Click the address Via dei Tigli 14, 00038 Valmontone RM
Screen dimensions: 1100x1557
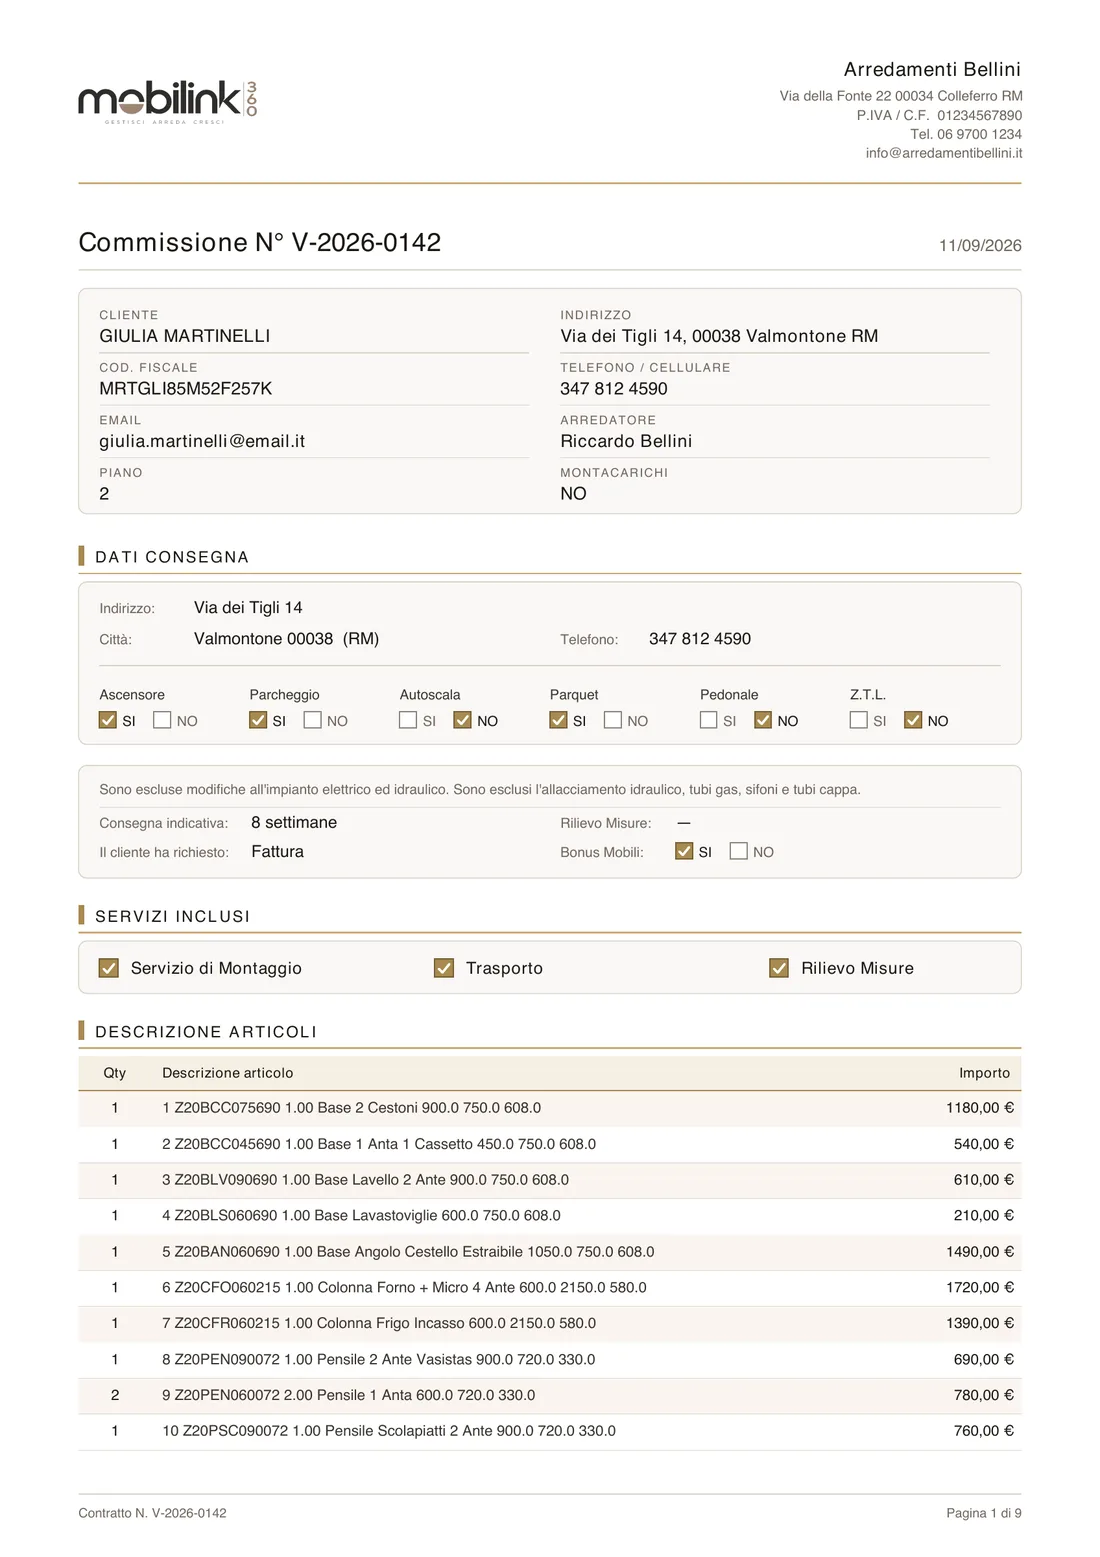tap(719, 336)
